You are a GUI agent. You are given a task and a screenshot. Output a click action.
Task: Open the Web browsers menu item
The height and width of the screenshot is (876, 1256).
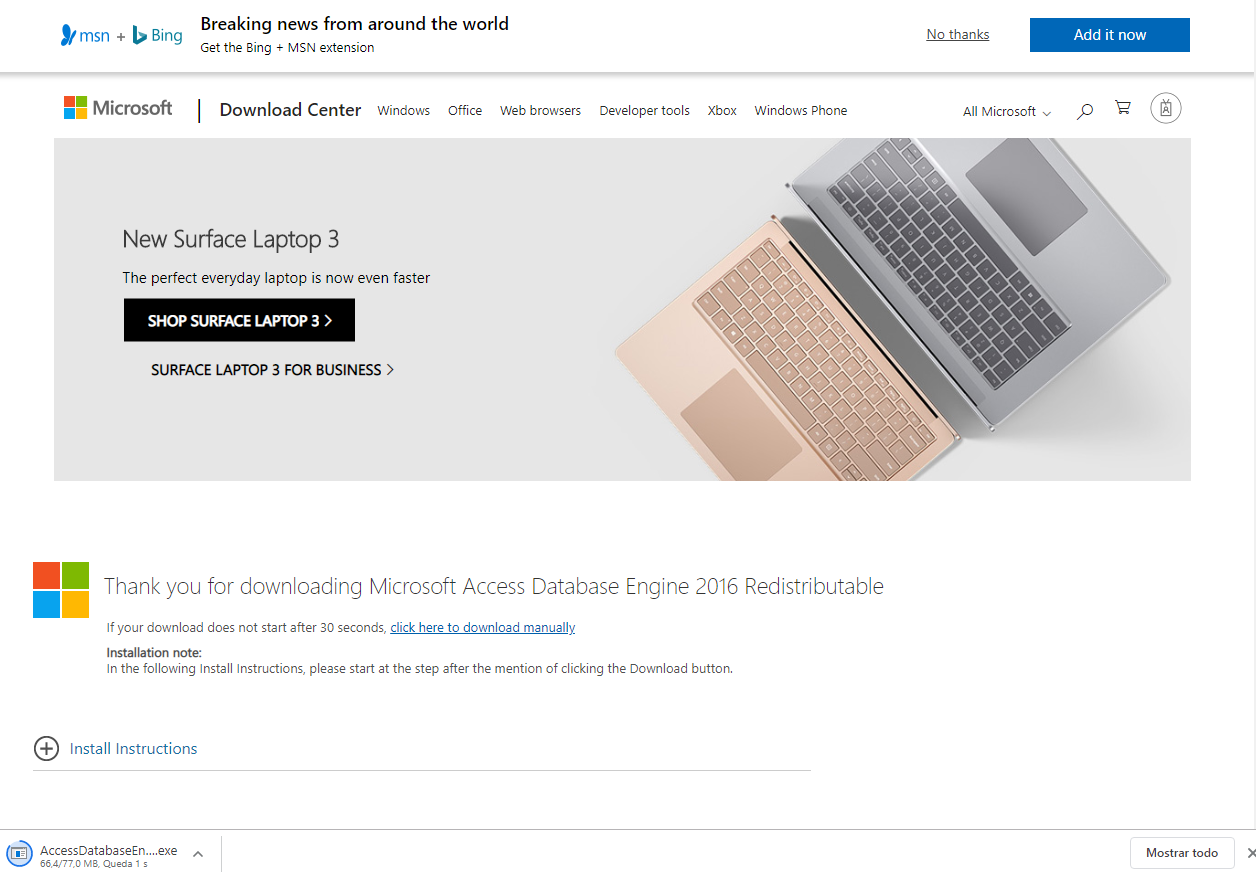point(540,111)
